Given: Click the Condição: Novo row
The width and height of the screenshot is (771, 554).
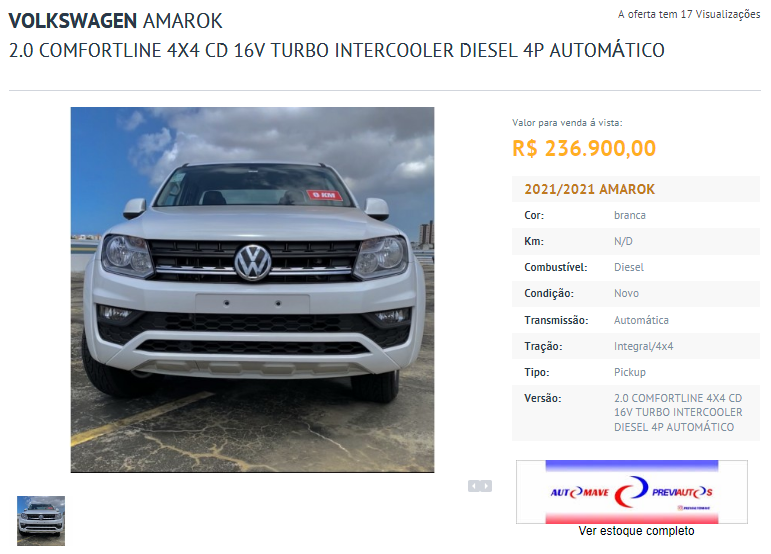Looking at the screenshot, I should (x=636, y=293).
